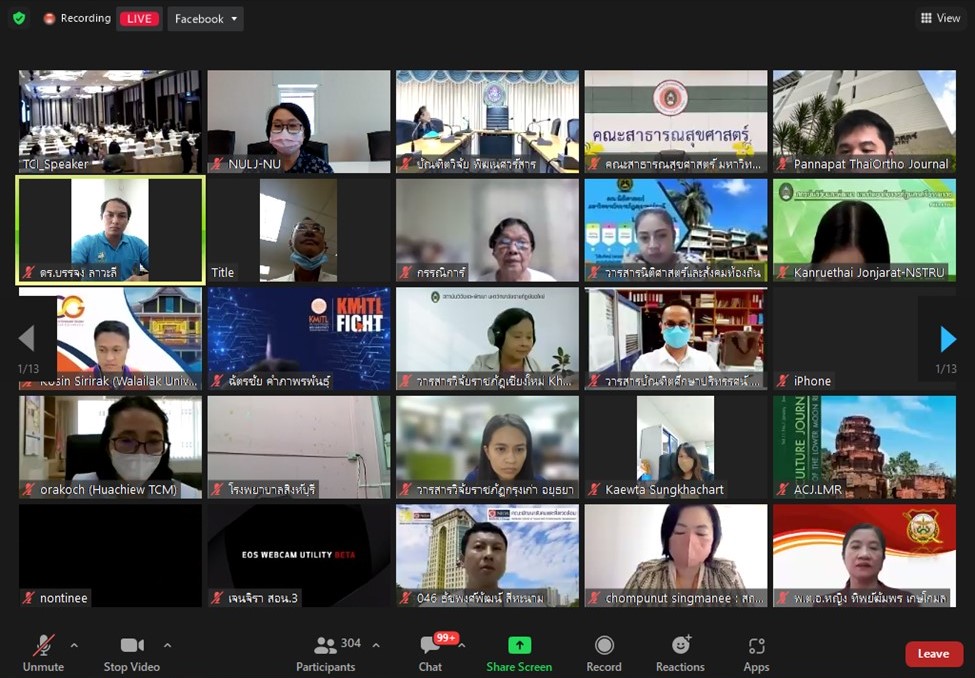
Task: Select the KMITL FIGHT video tile
Action: tap(298, 338)
